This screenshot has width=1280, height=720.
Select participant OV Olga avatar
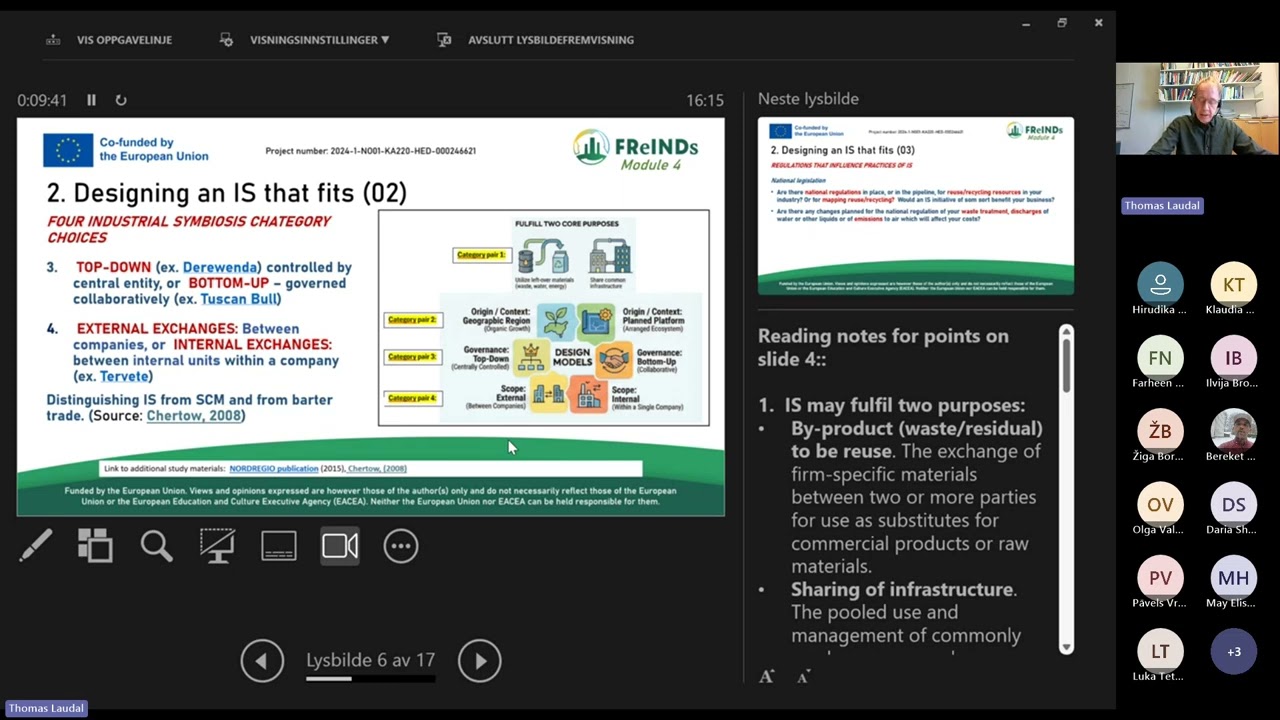[1160, 505]
